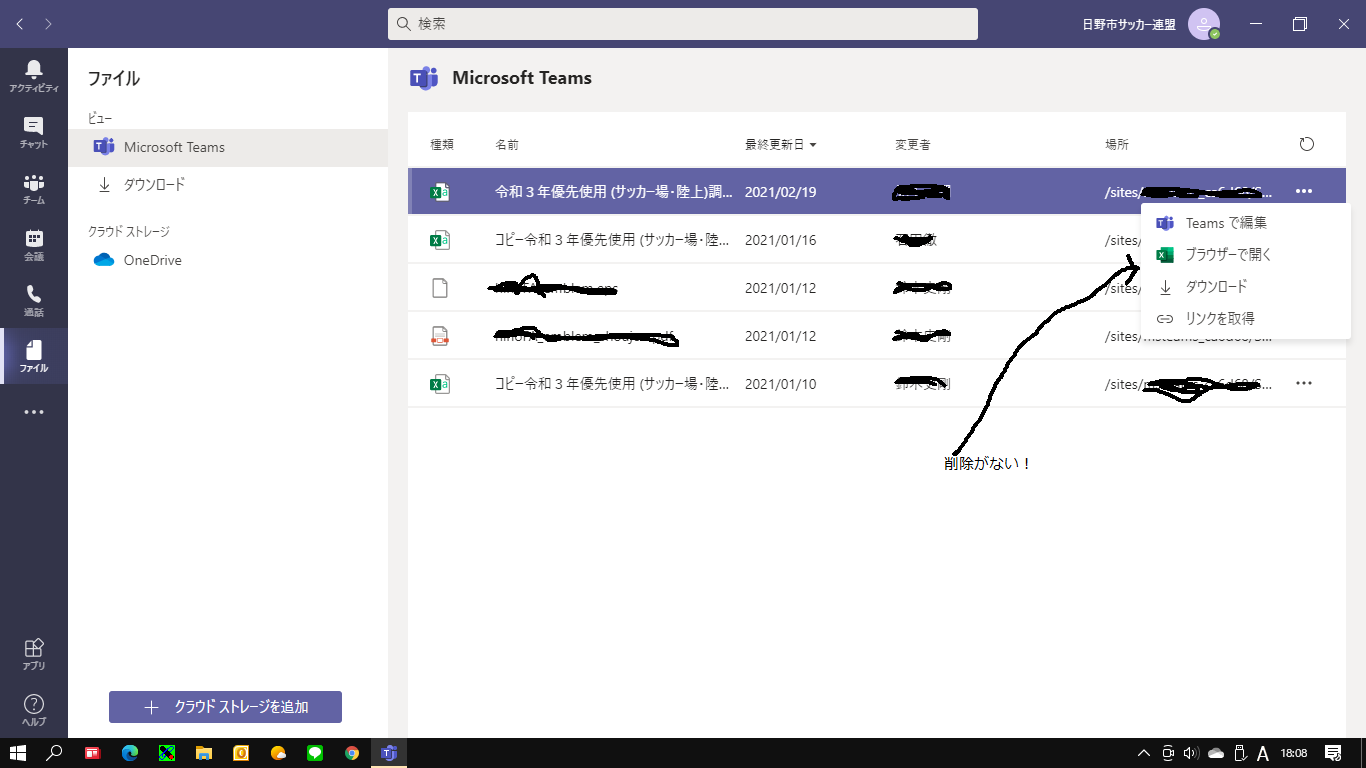This screenshot has height=768, width=1366.
Task: Click the blank document icon in file list
Action: (439, 288)
